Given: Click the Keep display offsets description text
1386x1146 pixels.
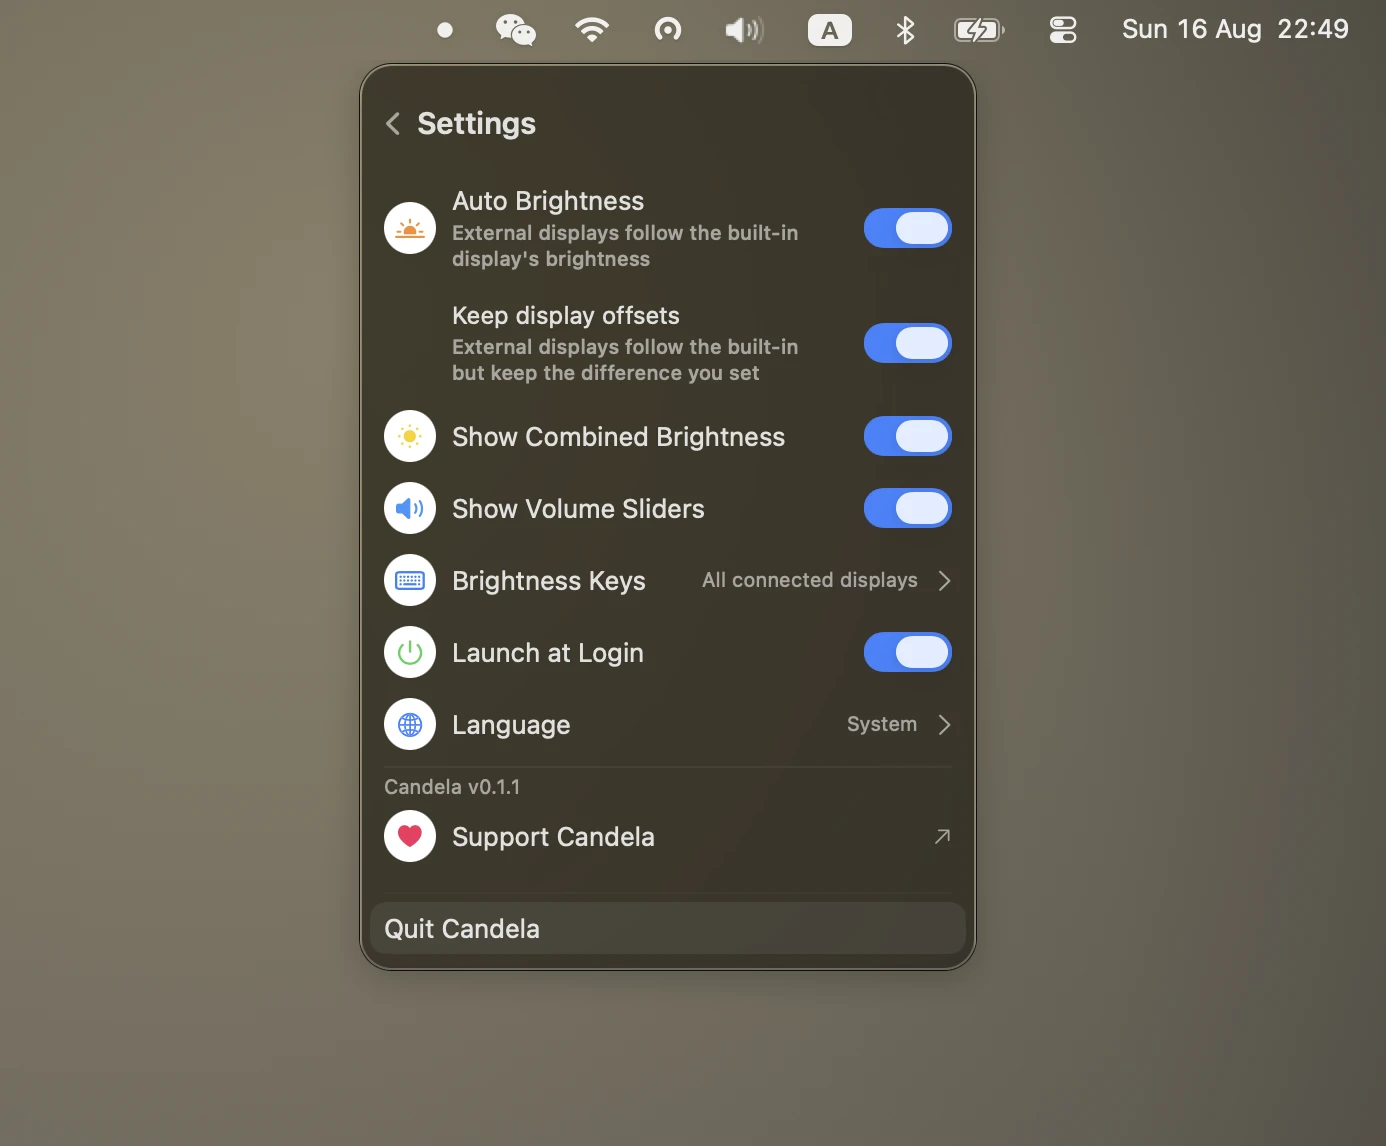Looking at the screenshot, I should pos(625,360).
